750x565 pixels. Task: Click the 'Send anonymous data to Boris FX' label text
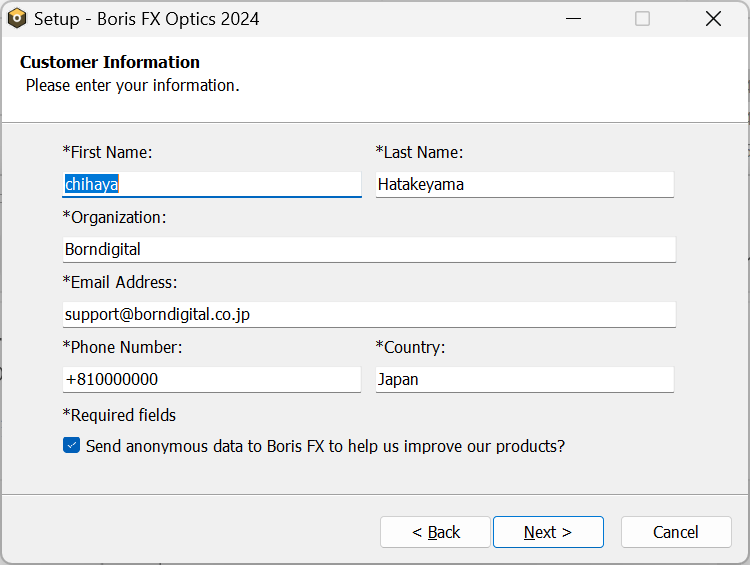(325, 446)
